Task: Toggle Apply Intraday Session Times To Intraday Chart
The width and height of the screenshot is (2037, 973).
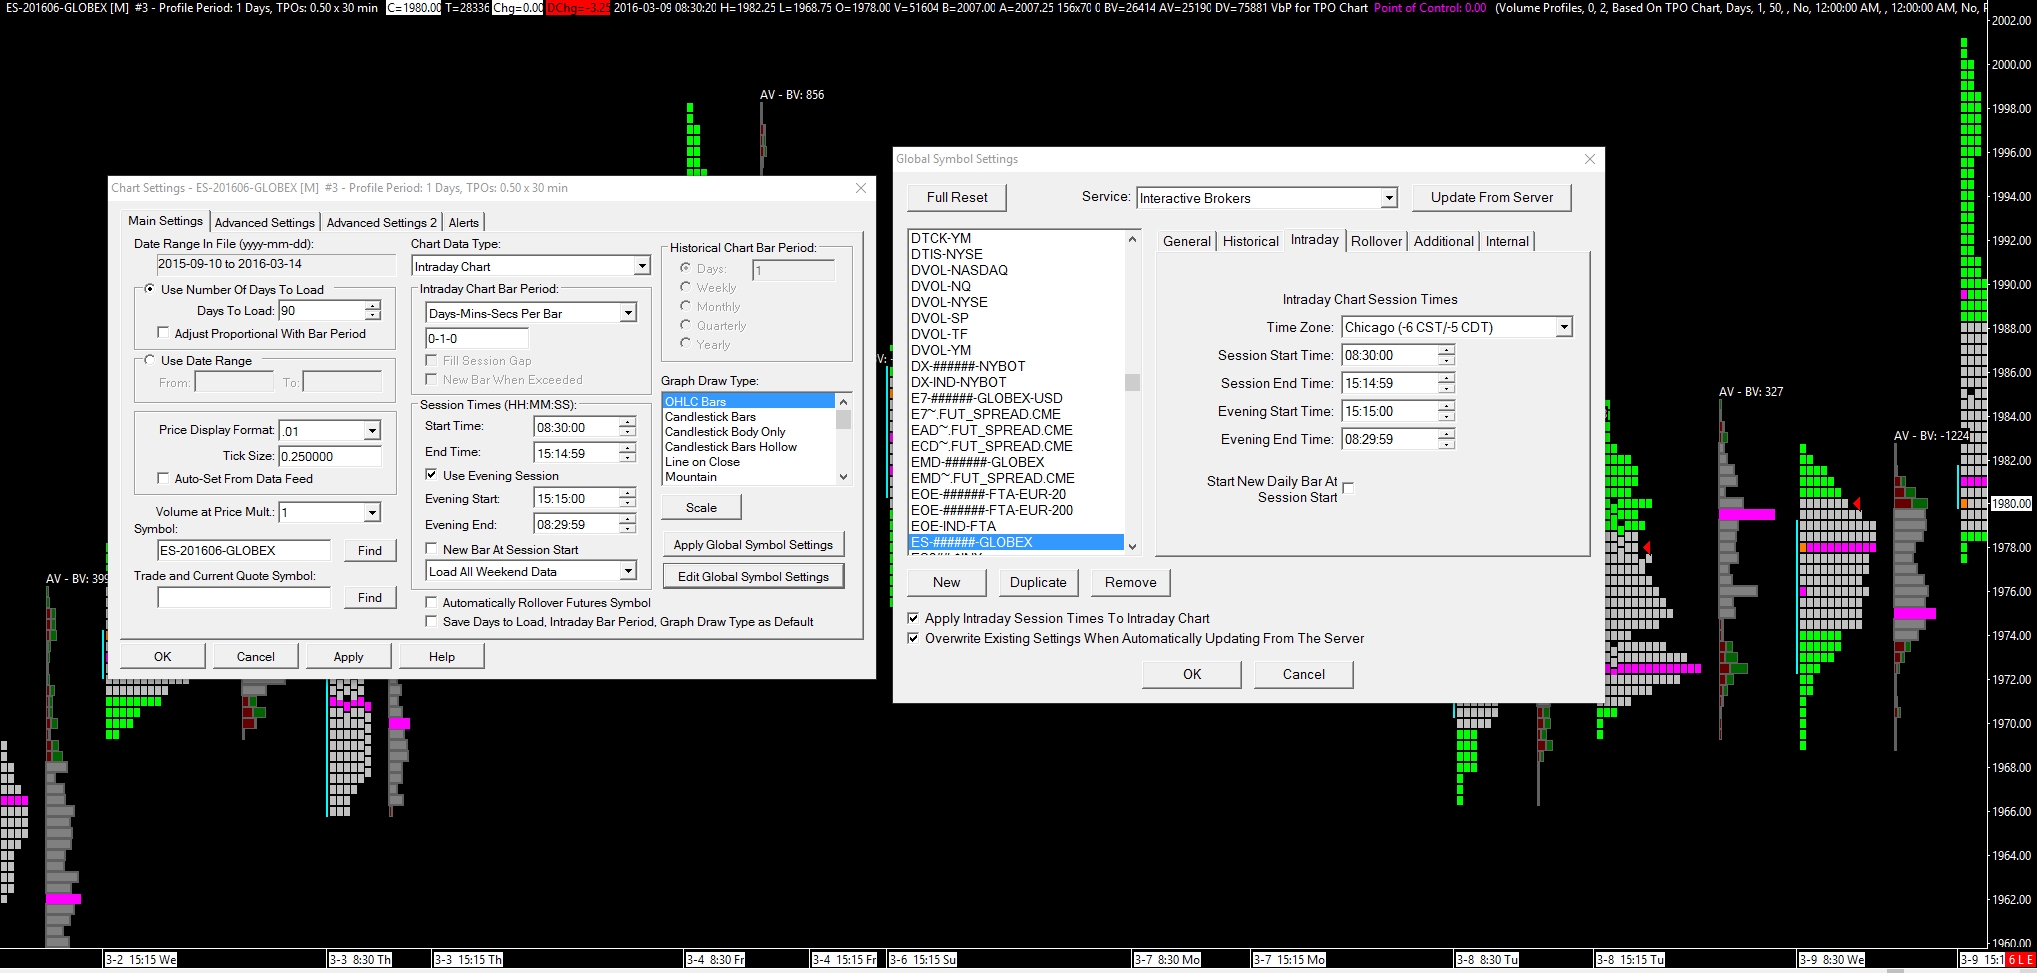Action: click(913, 618)
